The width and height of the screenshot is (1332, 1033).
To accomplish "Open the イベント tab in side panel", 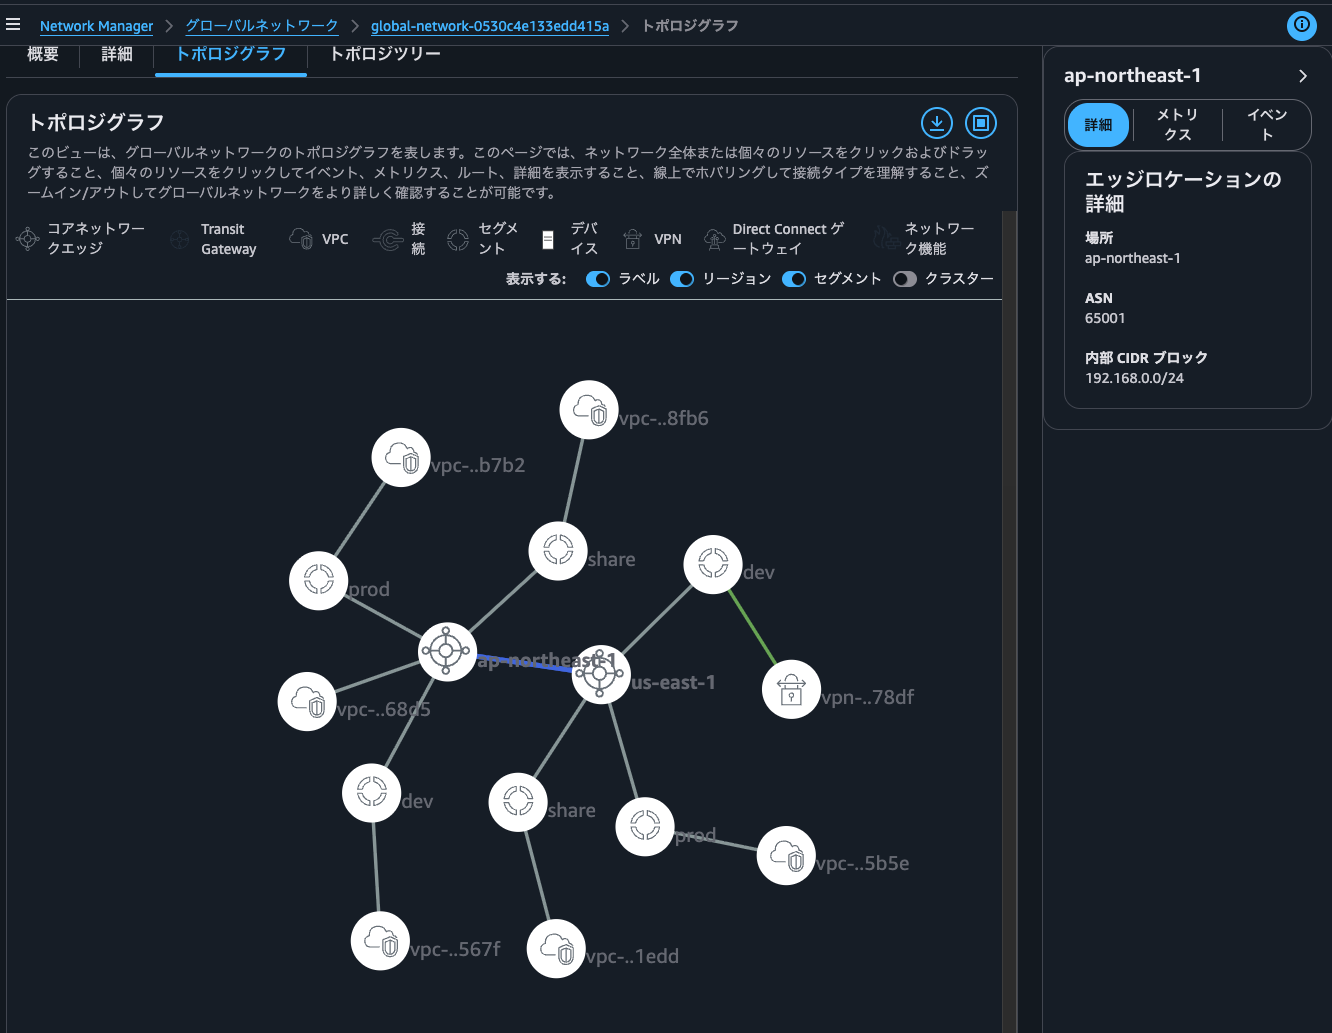I will click(x=1266, y=125).
